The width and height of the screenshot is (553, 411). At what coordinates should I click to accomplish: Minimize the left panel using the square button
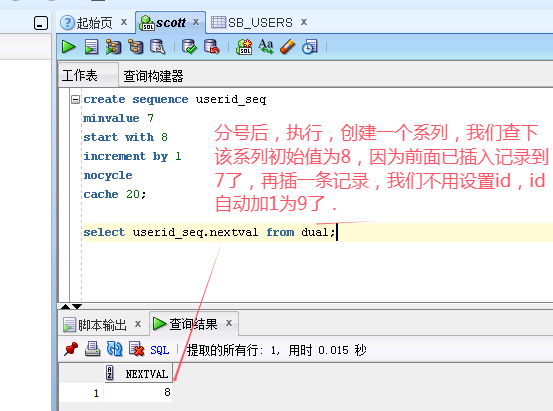[41, 23]
